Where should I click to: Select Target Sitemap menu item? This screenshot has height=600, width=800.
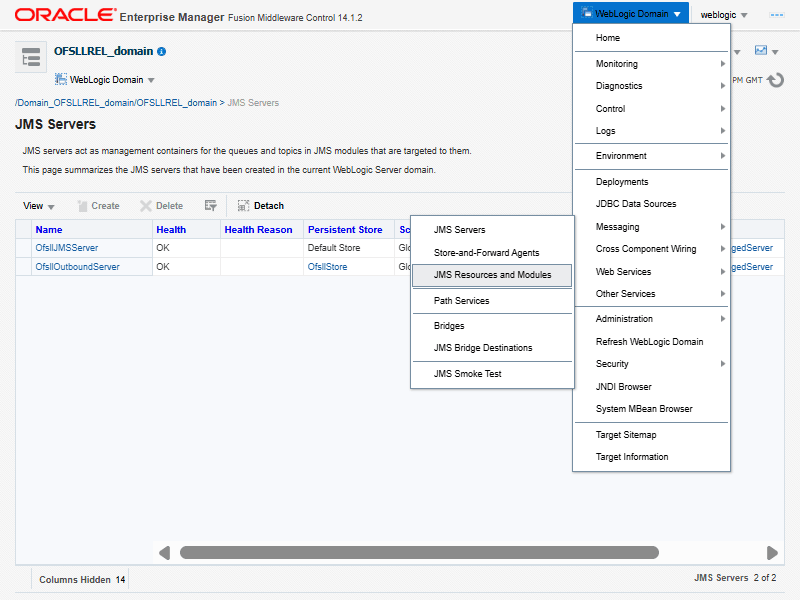(x=652, y=435)
